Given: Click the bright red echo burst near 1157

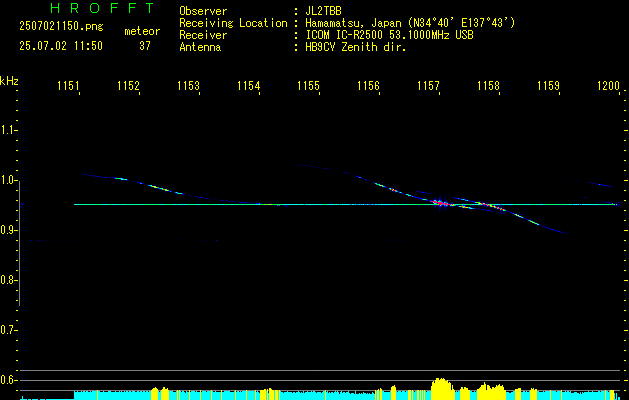Looking at the screenshot, I should tap(440, 203).
